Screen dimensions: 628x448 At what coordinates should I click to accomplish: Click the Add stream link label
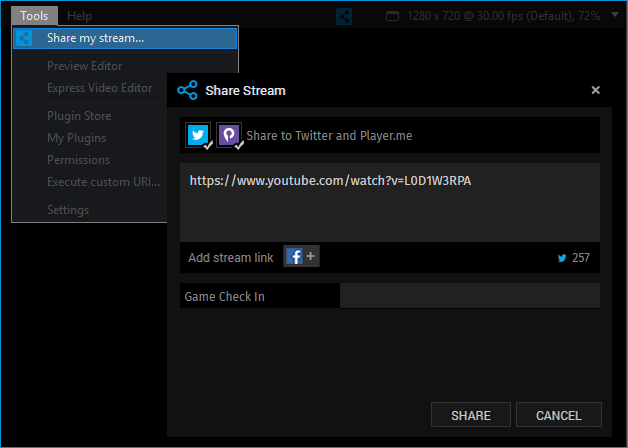pyautogui.click(x=231, y=257)
